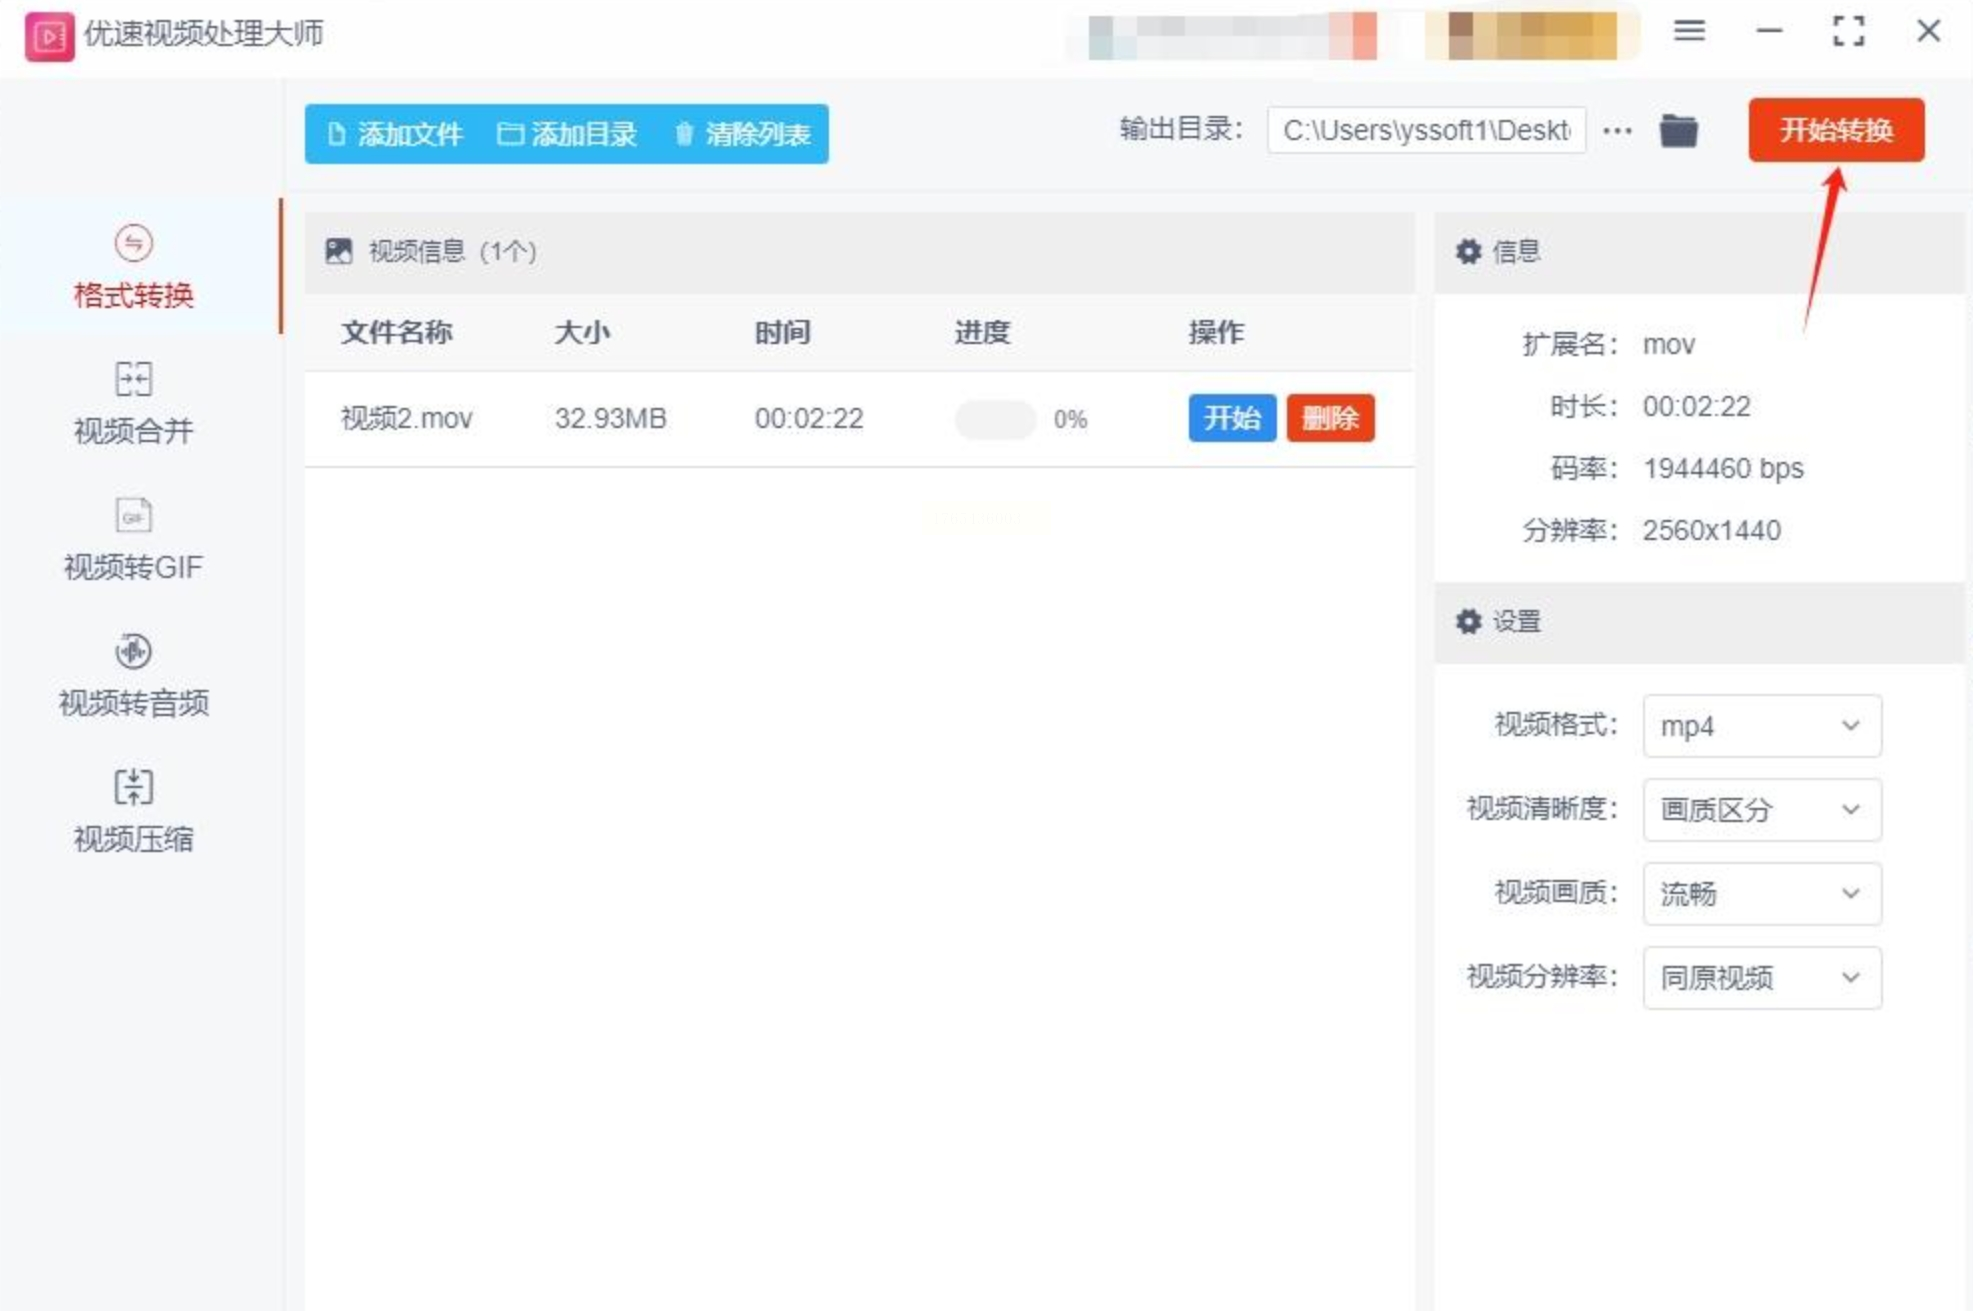This screenshot has height=1311, width=1973.
Task: Delete 视频2.mov with the 删除 button
Action: (x=1330, y=418)
